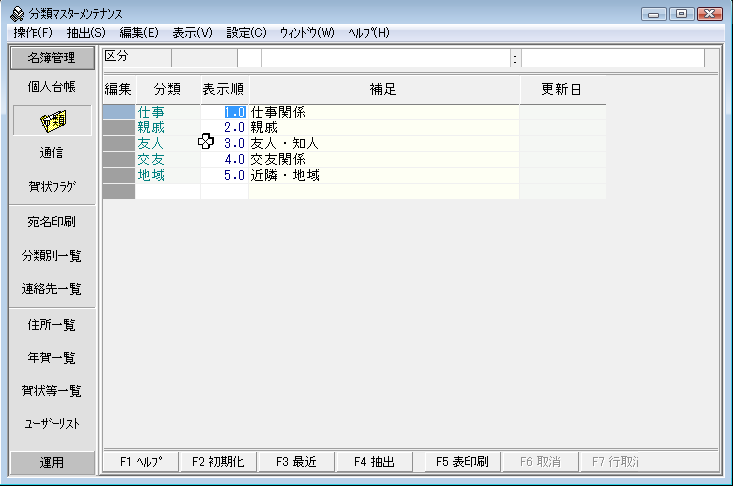Open the 抽出(S) menu
733x486 pixels.
coord(86,33)
